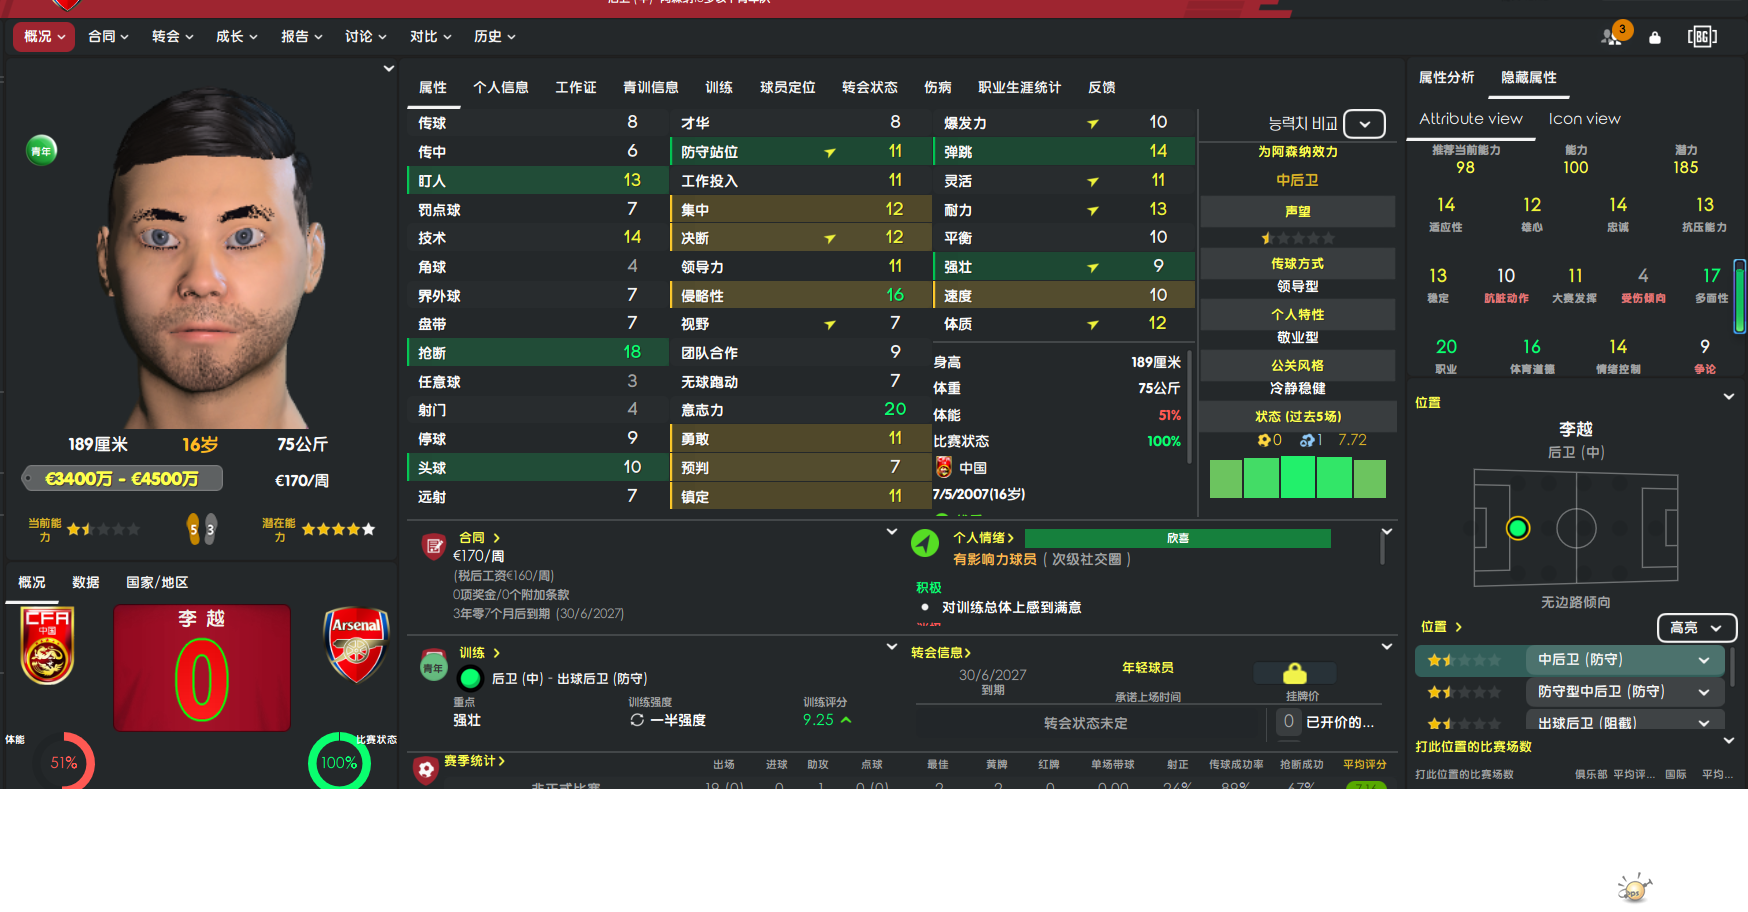Image resolution: width=1748 pixels, height=912 pixels.
Task: Click the CFA China national team badge
Action: (47, 646)
